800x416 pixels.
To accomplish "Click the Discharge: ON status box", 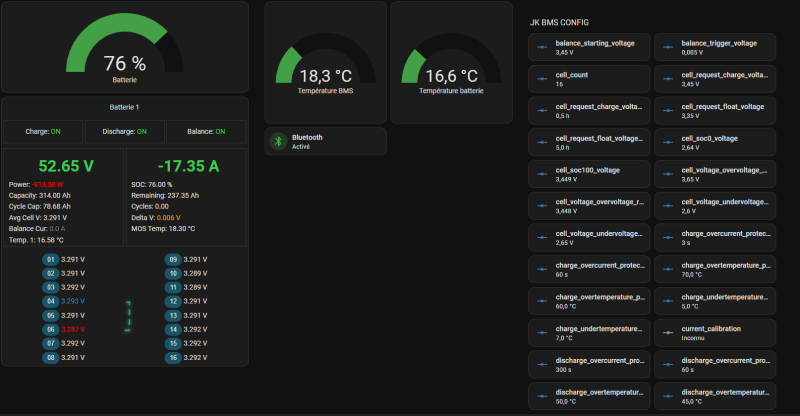I will (124, 132).
